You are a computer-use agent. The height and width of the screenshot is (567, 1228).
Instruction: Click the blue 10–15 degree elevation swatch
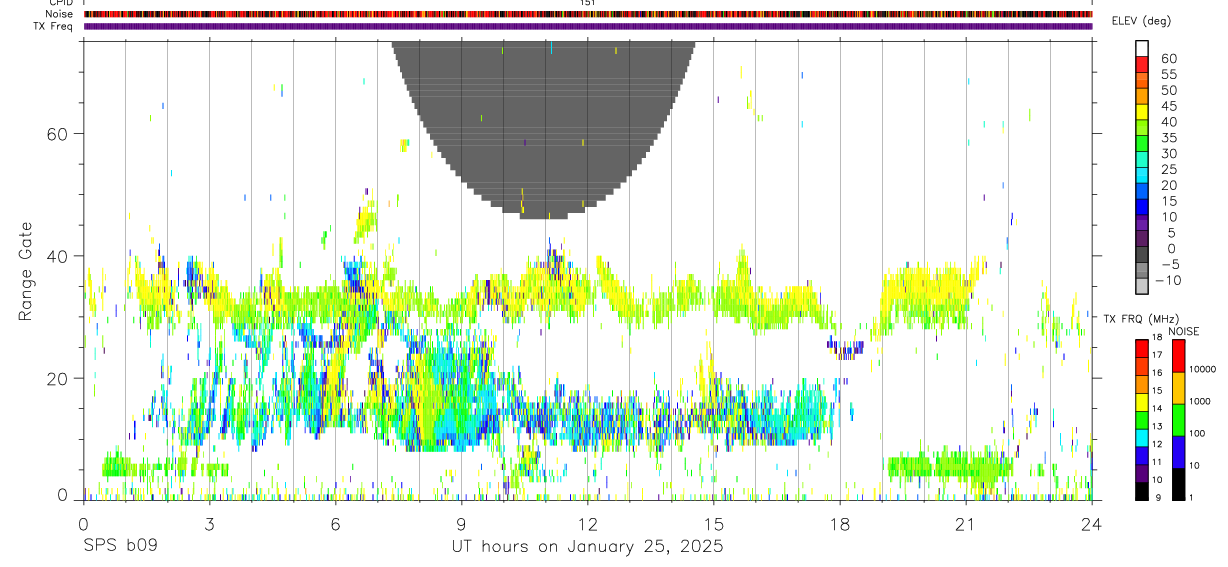pos(1142,208)
